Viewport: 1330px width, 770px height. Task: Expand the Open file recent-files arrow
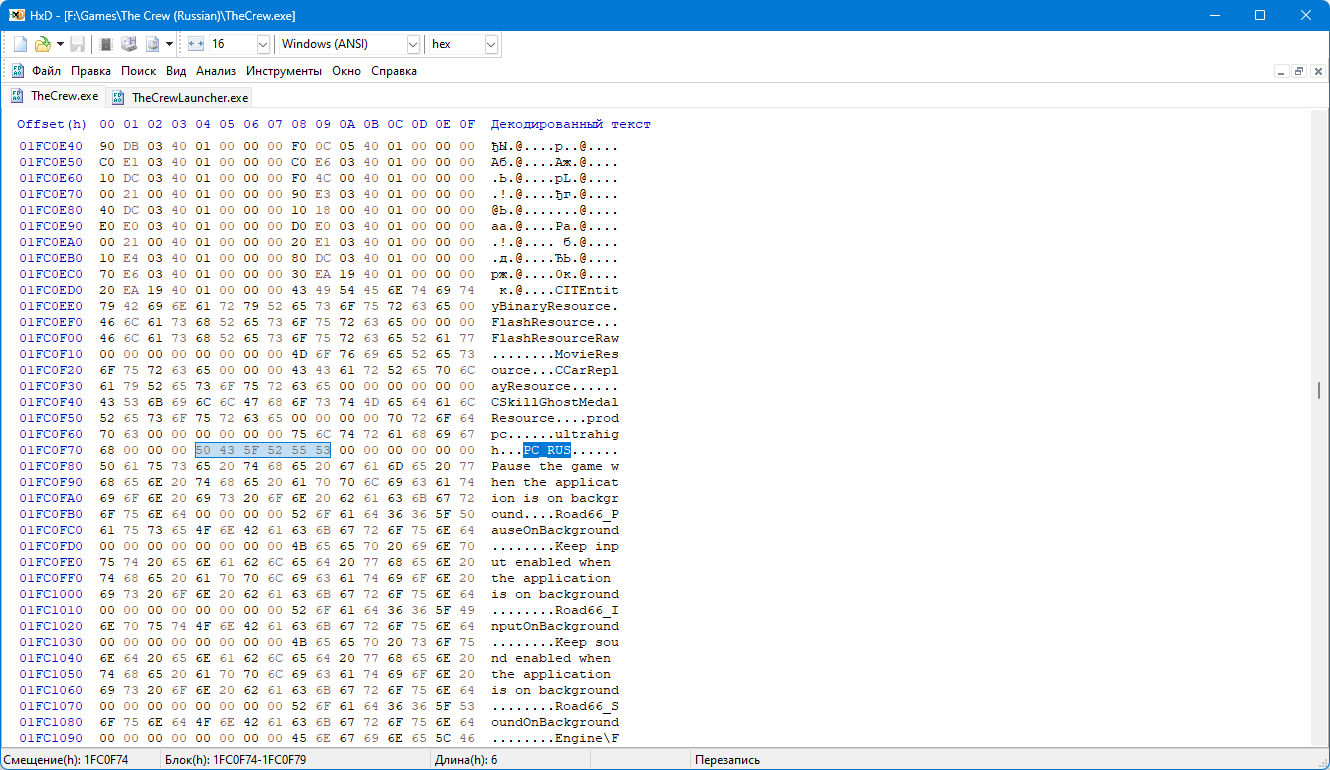[60, 44]
